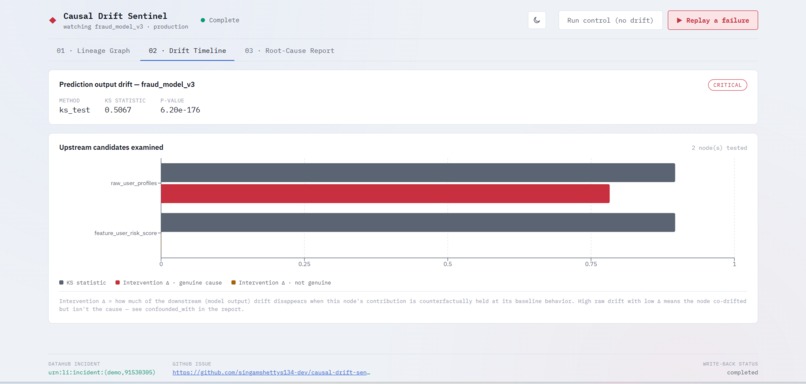Toggle the genuine cause legend entry
806x384 pixels.
pyautogui.click(x=169, y=283)
